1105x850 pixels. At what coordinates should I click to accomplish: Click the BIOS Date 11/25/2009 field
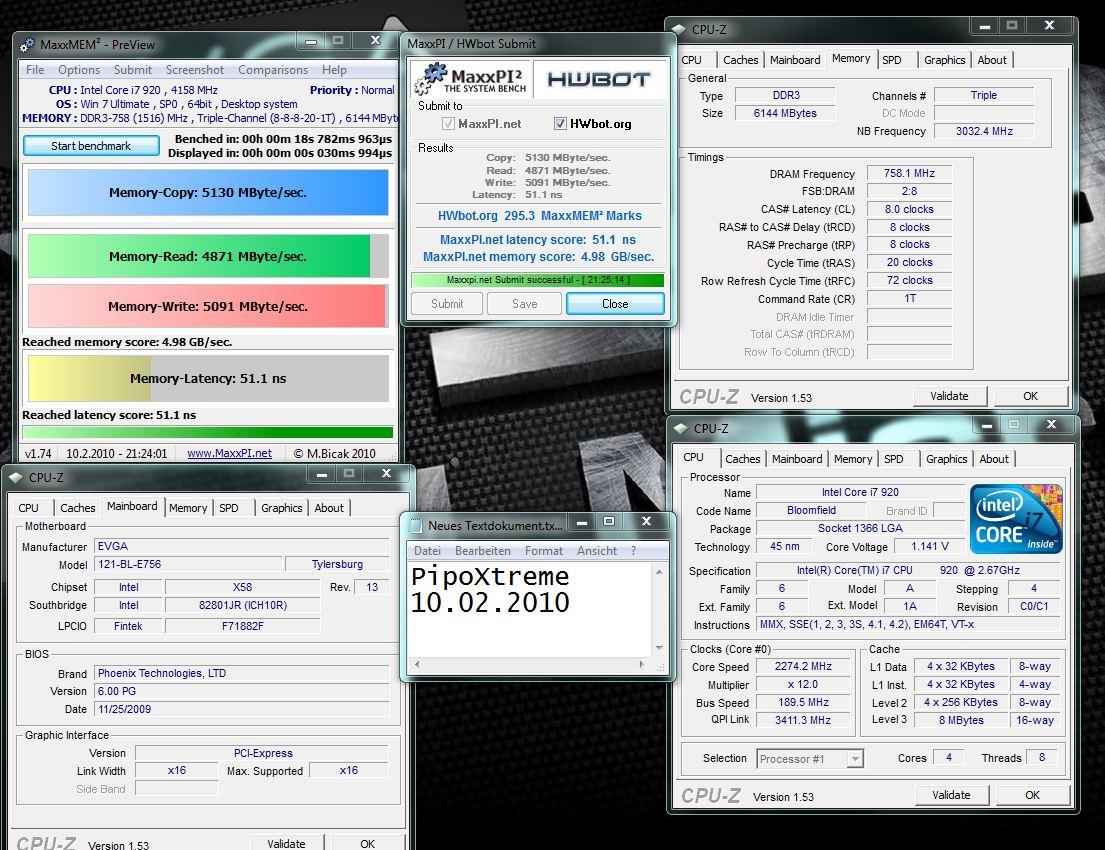[x=241, y=710]
